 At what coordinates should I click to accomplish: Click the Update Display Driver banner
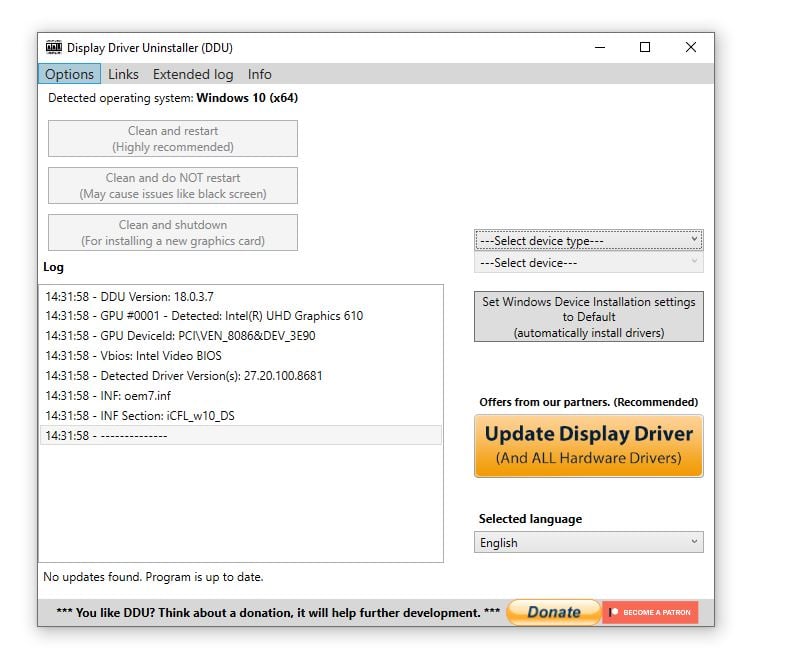[589, 446]
